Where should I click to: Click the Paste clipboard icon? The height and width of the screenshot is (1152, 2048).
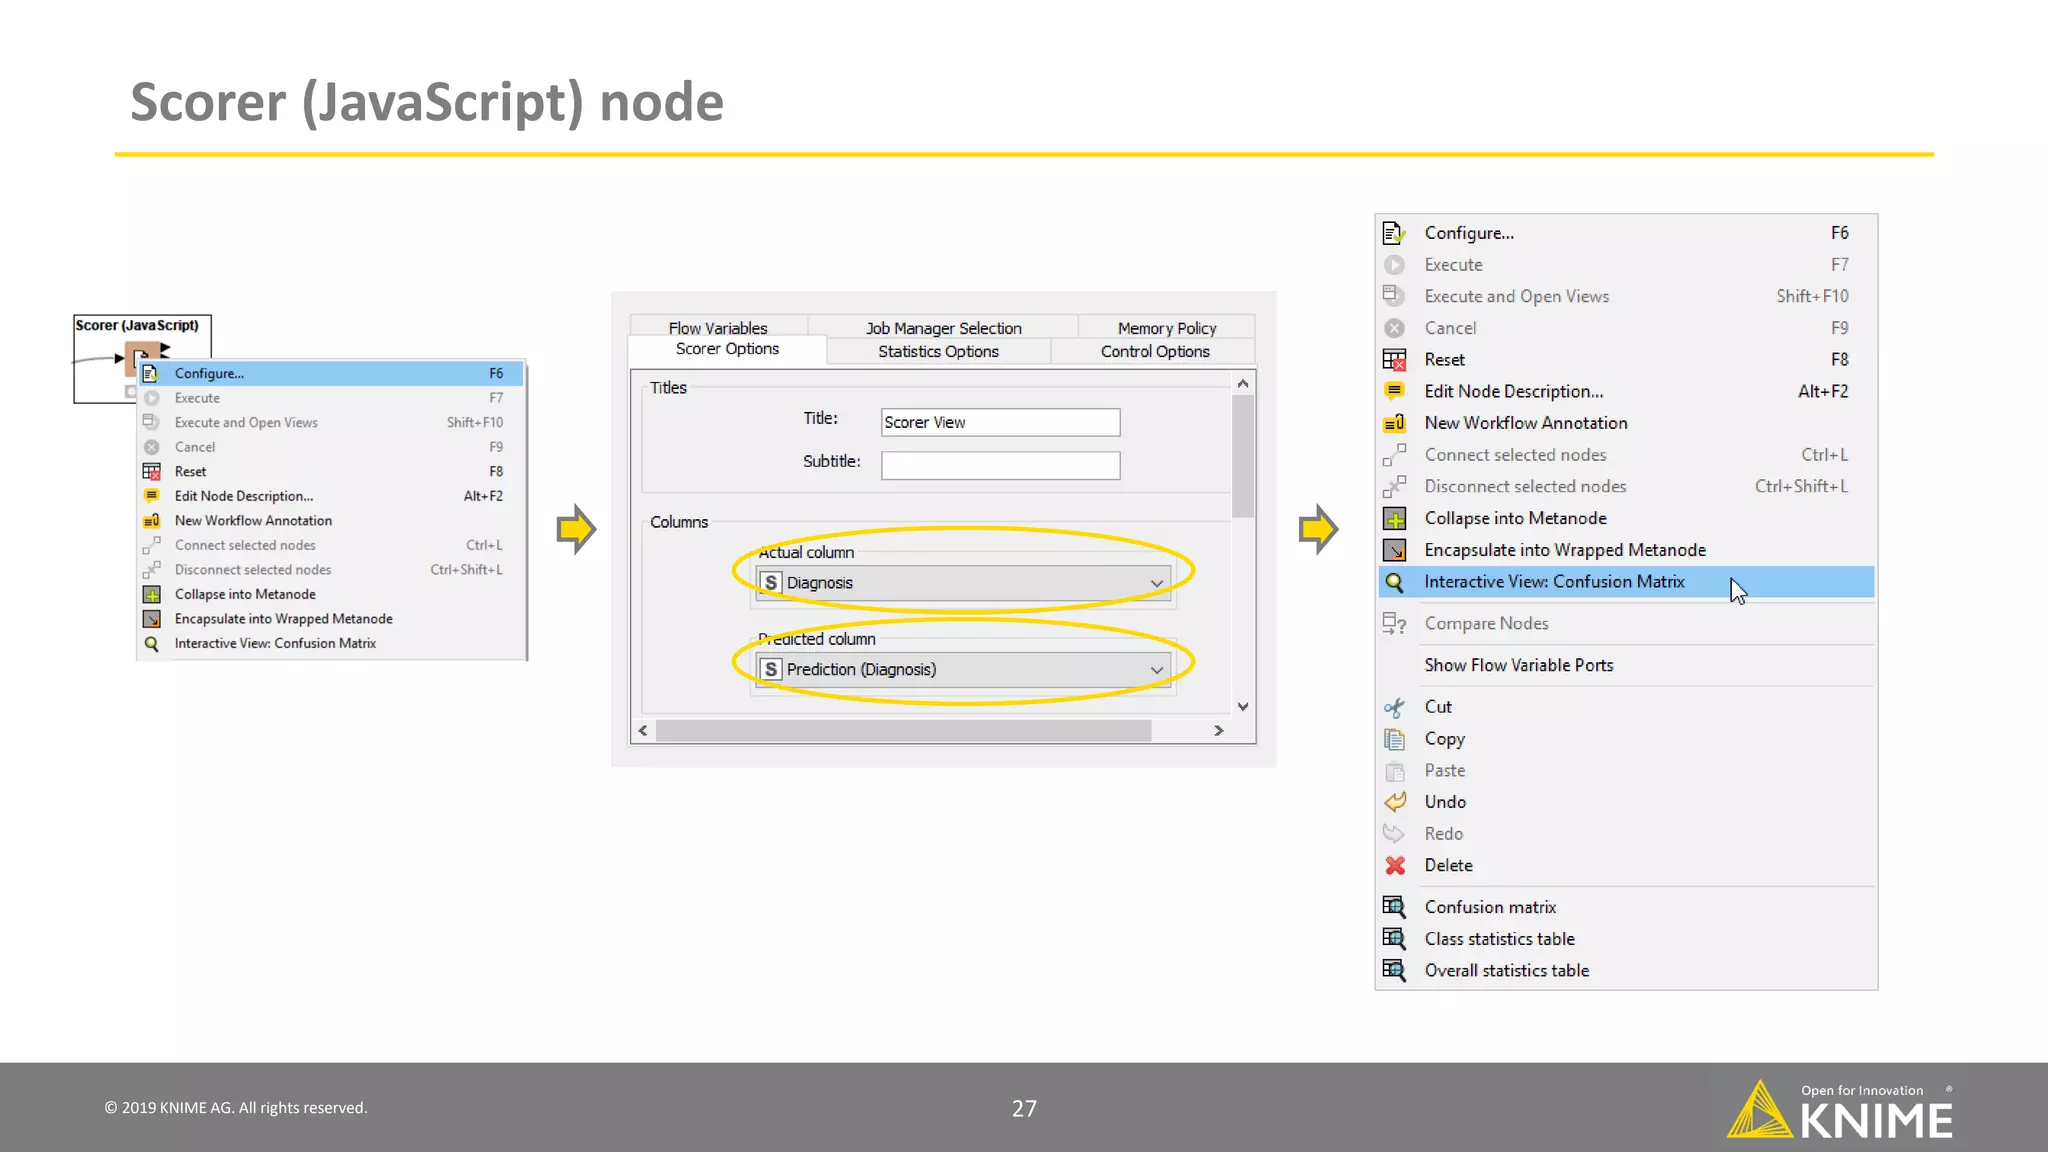tap(1394, 771)
